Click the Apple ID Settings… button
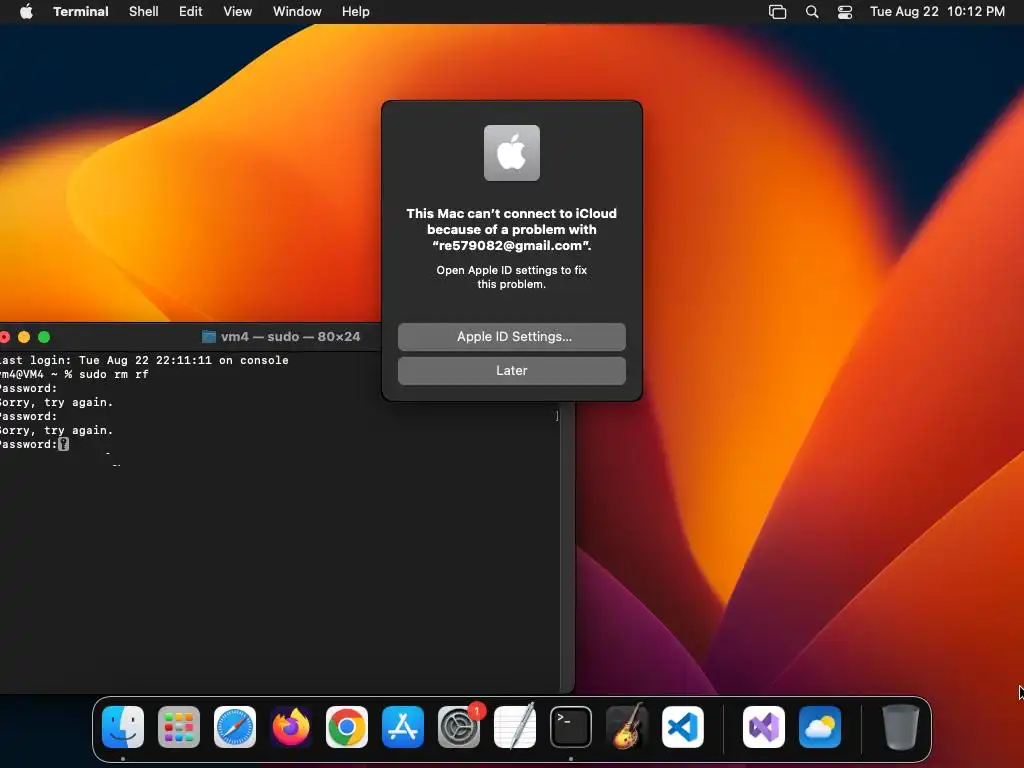Viewport: 1024px width, 768px height. tap(512, 336)
